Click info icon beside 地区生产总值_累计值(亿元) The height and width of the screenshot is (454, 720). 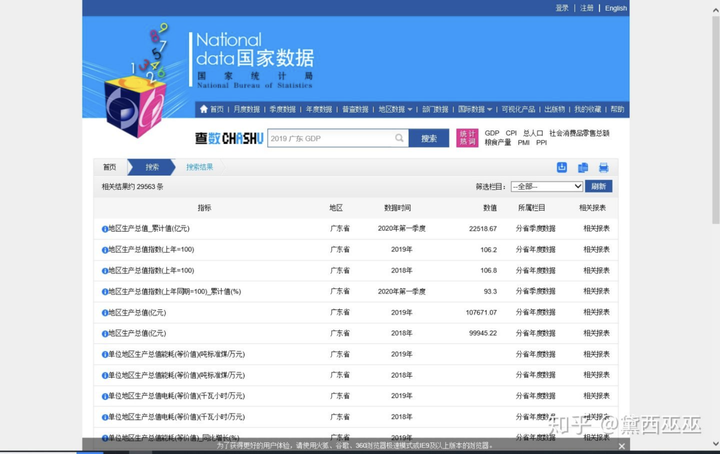coord(105,229)
